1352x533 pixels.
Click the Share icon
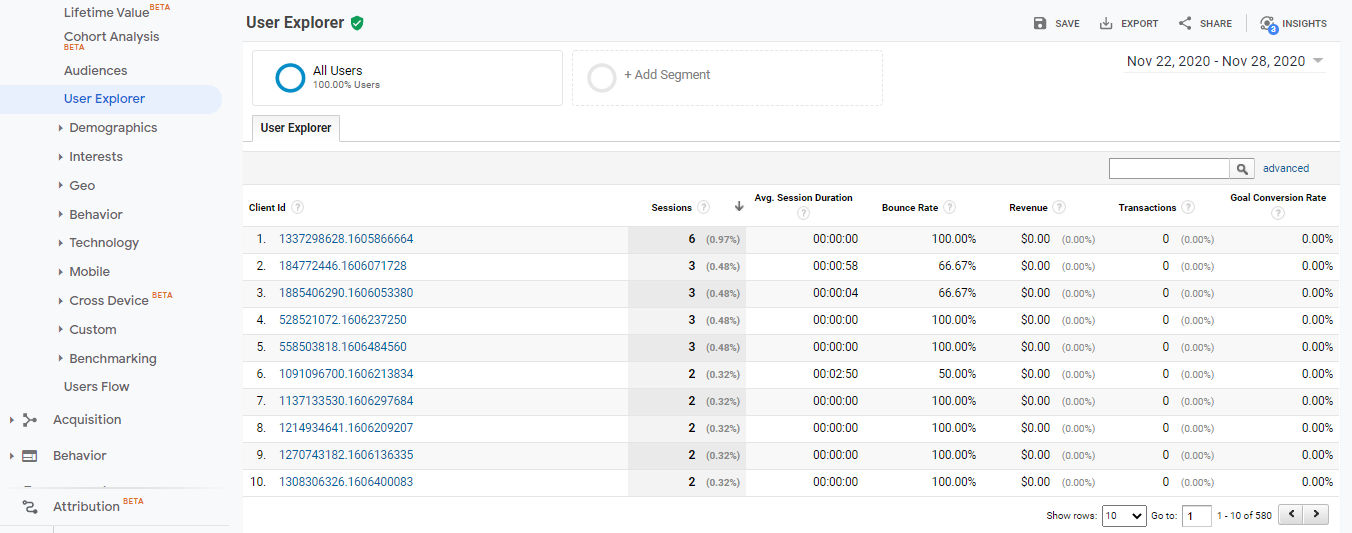pos(1185,23)
